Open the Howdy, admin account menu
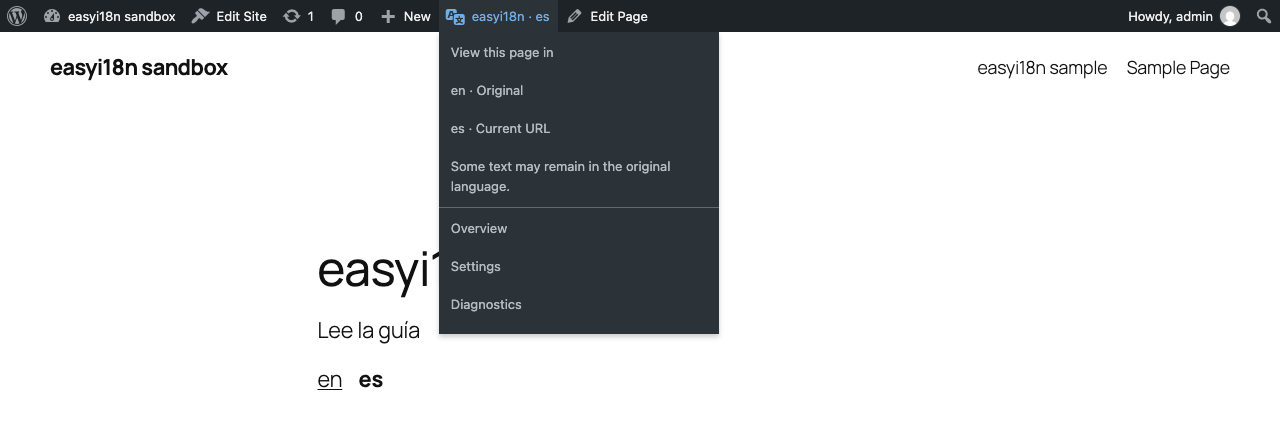Viewport: 1280px width, 440px height. (1184, 16)
